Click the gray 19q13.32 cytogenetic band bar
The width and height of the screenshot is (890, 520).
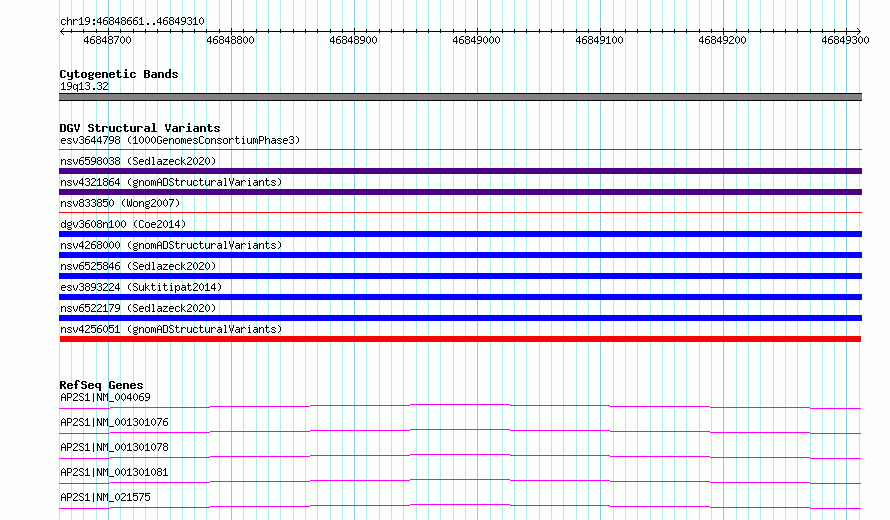460,97
